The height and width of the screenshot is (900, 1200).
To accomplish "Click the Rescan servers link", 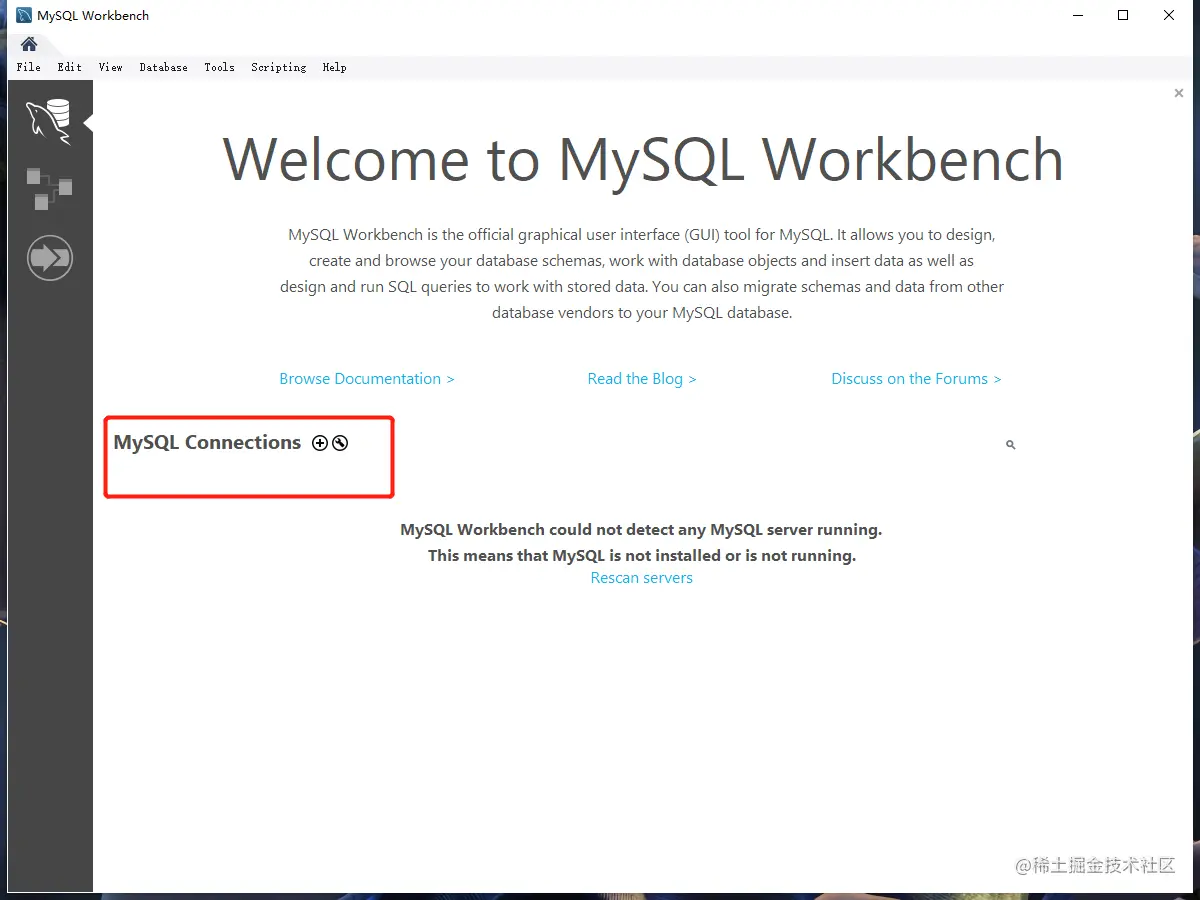I will tap(642, 578).
